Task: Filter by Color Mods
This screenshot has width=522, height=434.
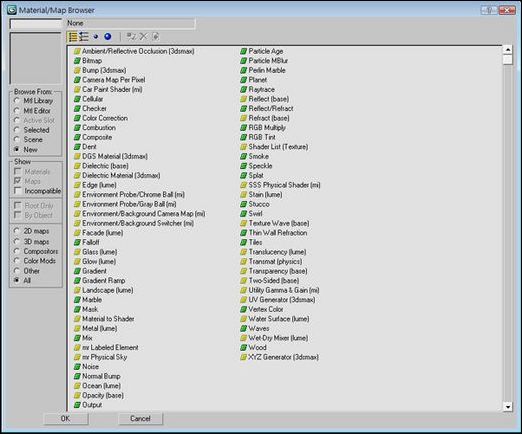Action: point(17,261)
